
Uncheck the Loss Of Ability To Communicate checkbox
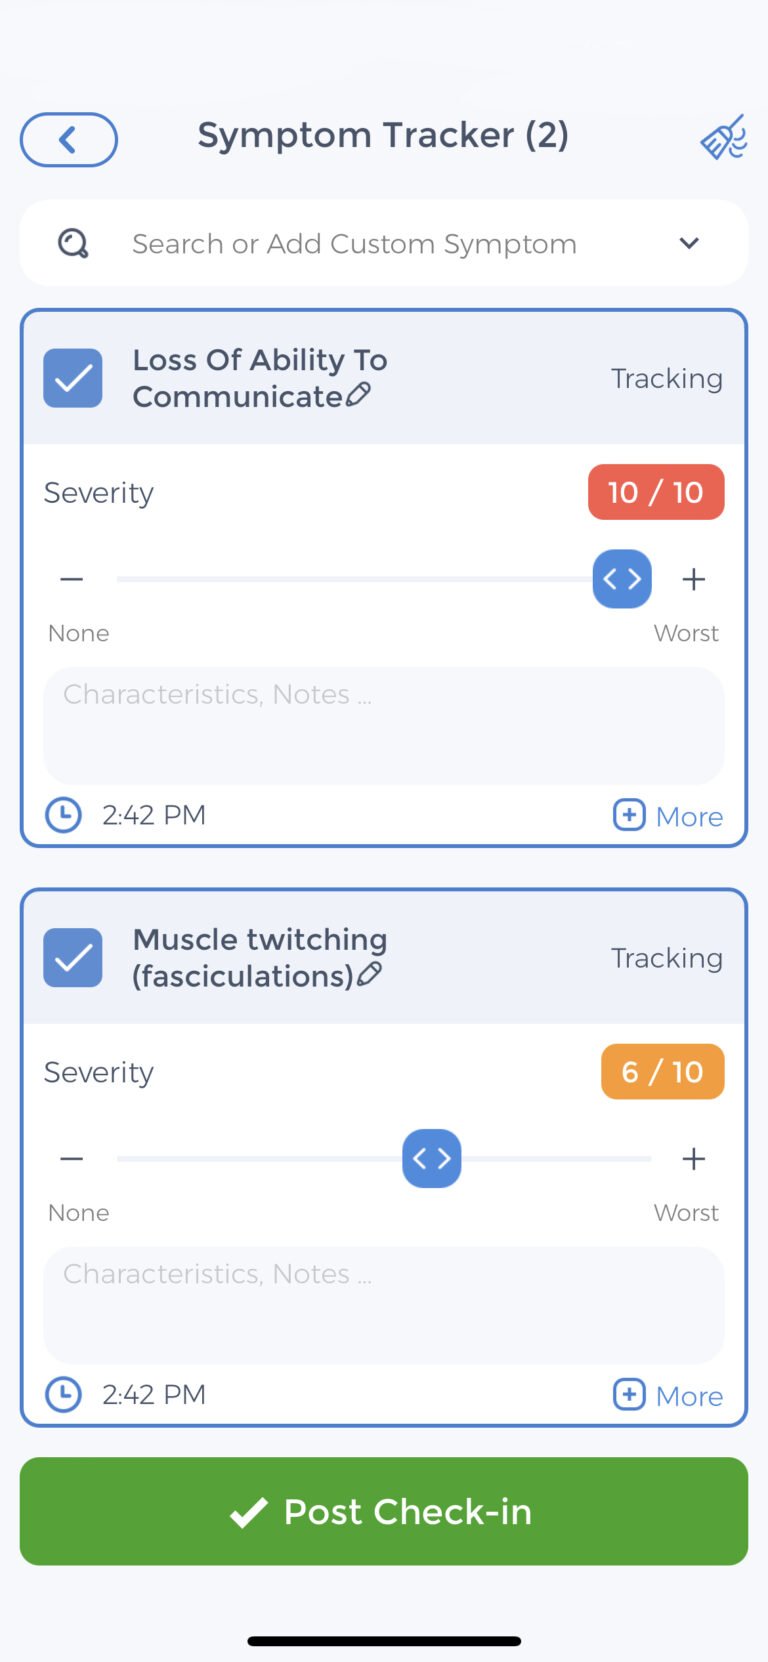pyautogui.click(x=72, y=378)
